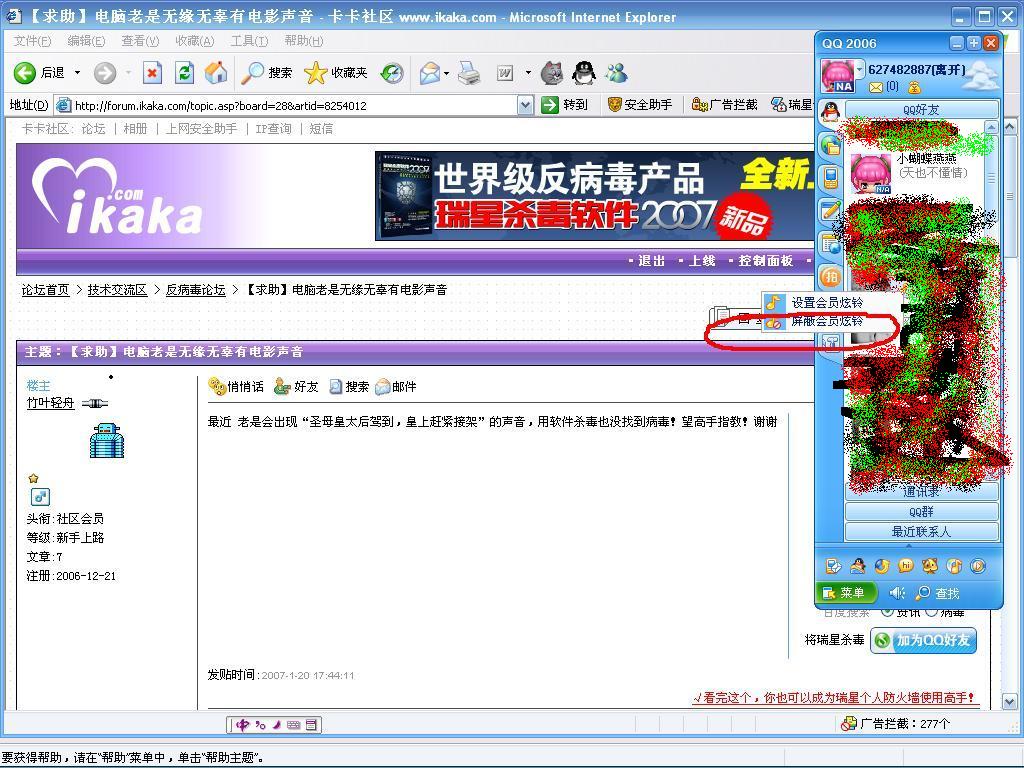
Task: Open the IE Search (搜索) toolbar button
Action: [266, 72]
